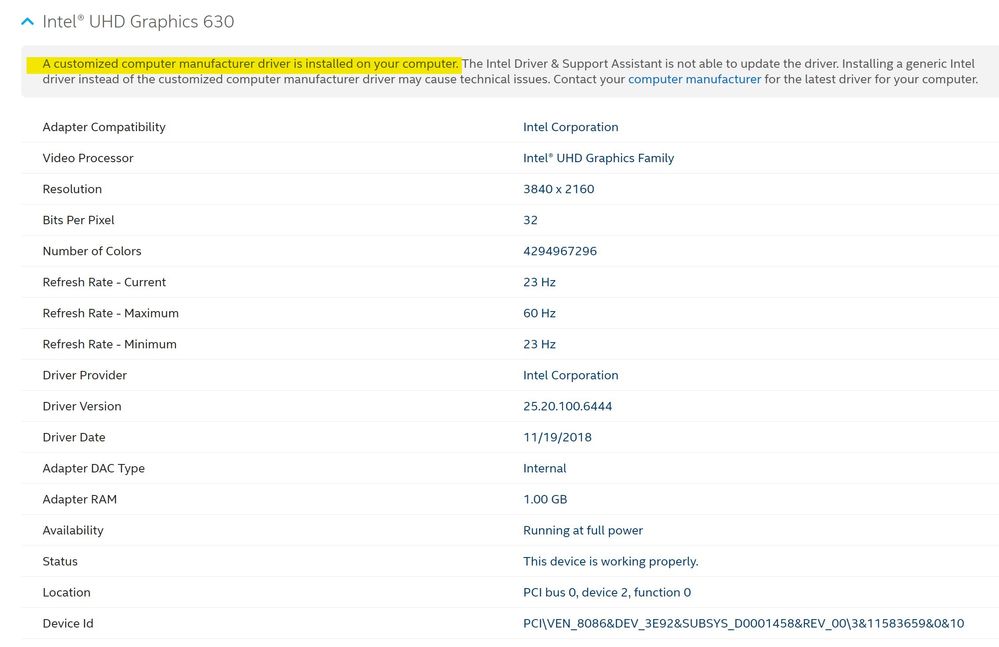Select the Adapter Compatibility row label
999x647 pixels.
(x=104, y=127)
